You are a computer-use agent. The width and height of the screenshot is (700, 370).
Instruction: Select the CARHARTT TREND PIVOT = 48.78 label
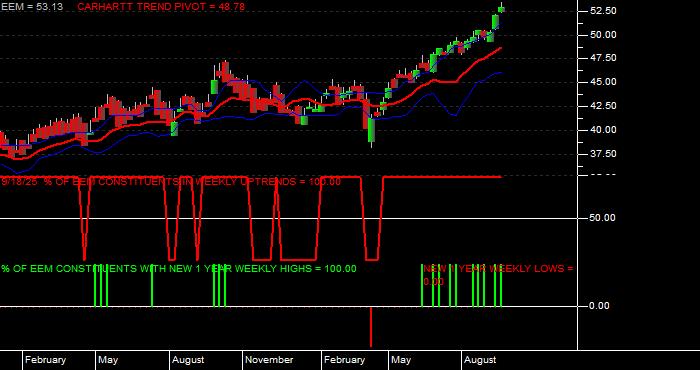point(161,7)
